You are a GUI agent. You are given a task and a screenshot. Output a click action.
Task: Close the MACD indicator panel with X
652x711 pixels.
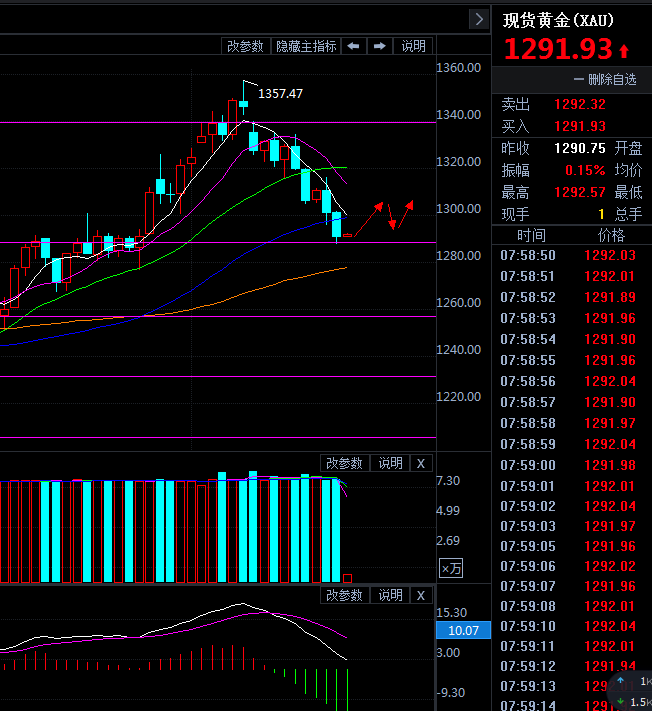pyautogui.click(x=421, y=595)
